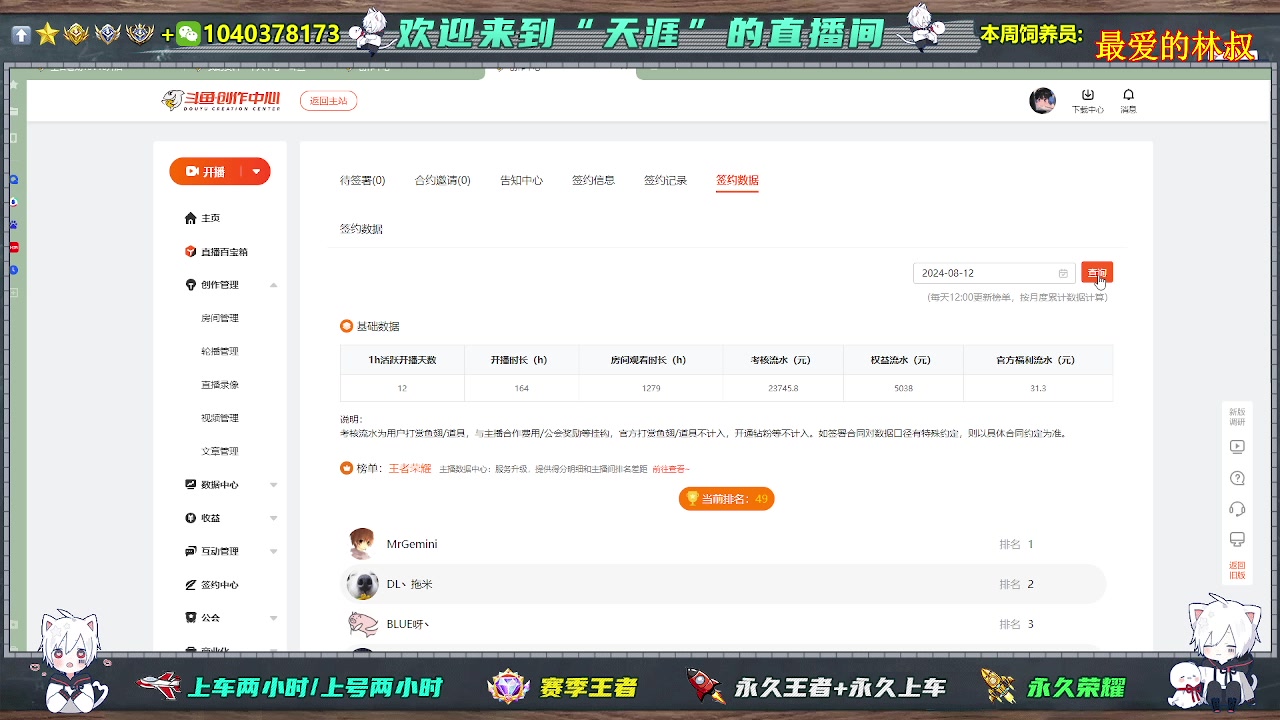Click the 返回主站 button
Viewport: 1280px width, 720px height.
tap(328, 101)
